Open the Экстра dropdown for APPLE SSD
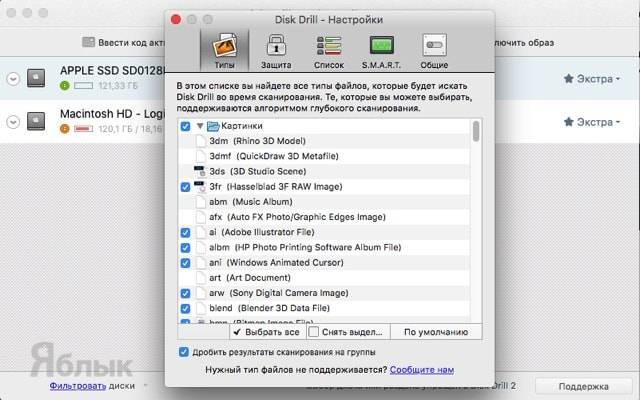The height and width of the screenshot is (400, 640). click(592, 79)
